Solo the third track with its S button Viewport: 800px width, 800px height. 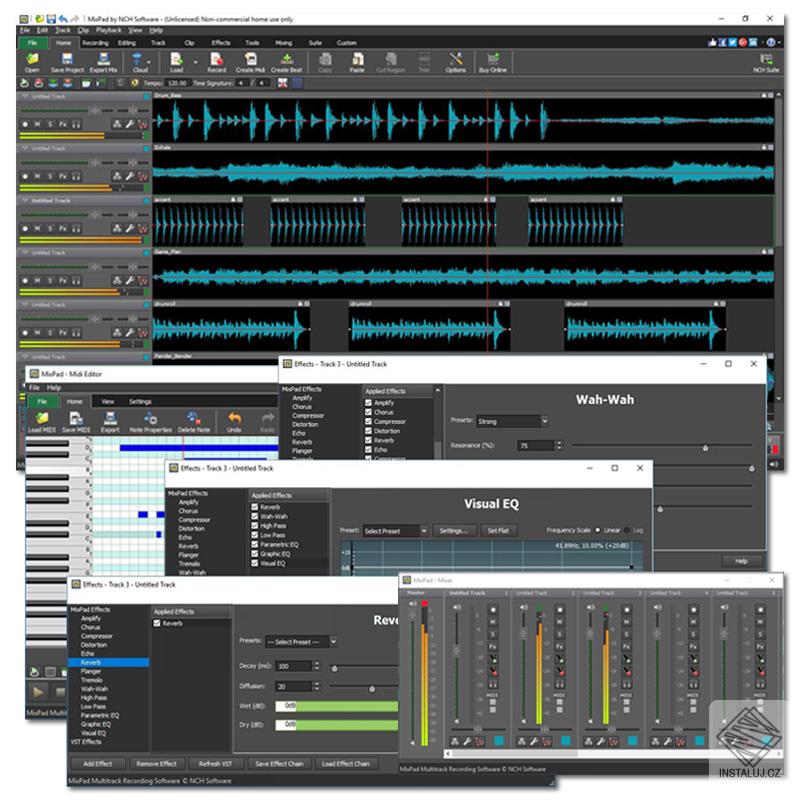(x=50, y=228)
